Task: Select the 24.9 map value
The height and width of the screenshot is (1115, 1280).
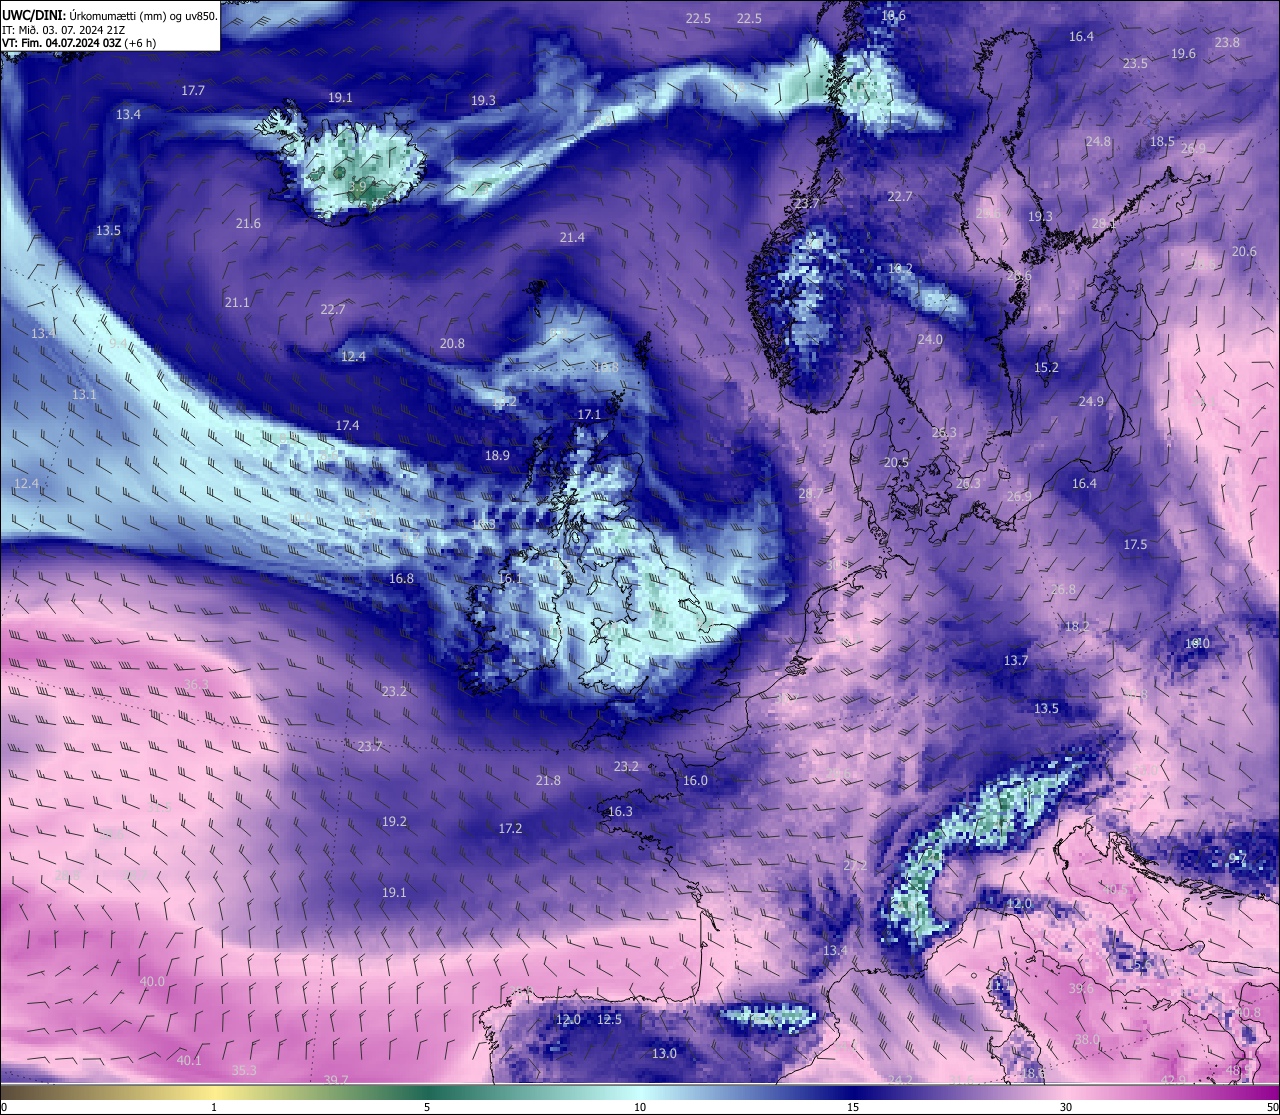Action: point(1091,402)
